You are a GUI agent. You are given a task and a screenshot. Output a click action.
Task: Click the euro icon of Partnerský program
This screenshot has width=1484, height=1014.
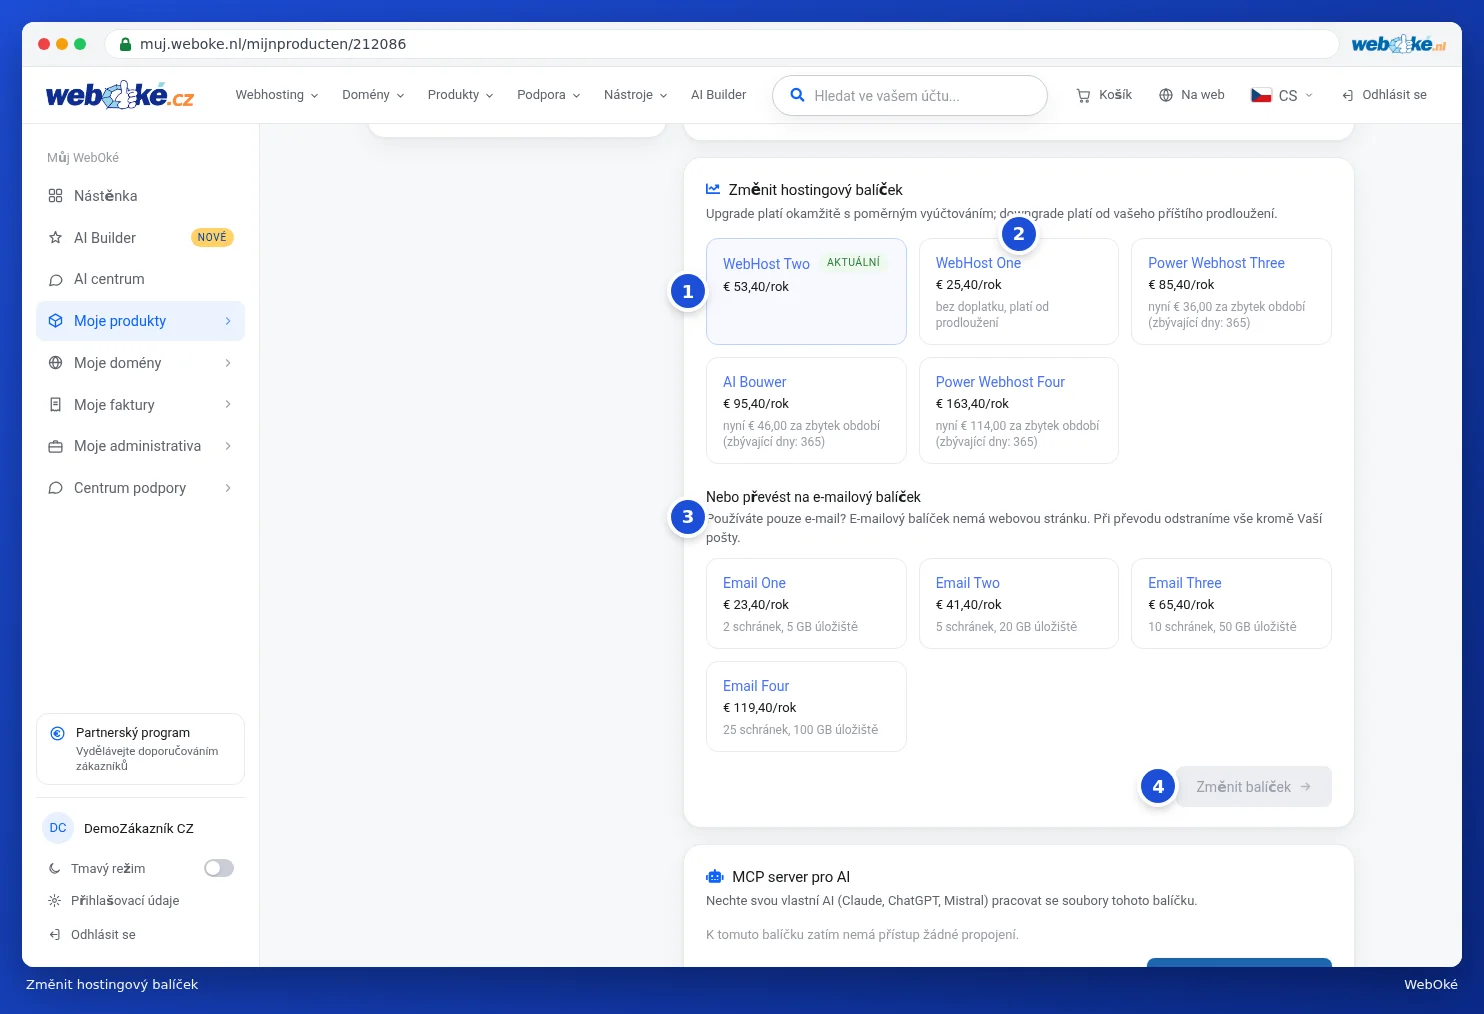(x=58, y=733)
